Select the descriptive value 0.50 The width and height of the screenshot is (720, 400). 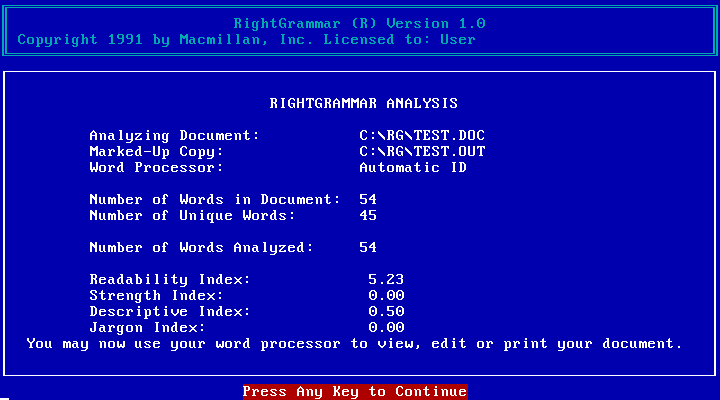[386, 312]
